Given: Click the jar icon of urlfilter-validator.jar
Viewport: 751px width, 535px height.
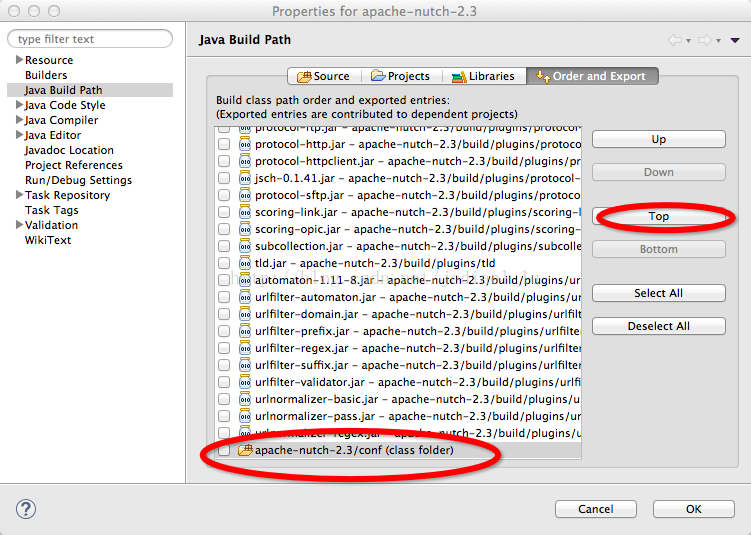Looking at the screenshot, I should tap(245, 382).
